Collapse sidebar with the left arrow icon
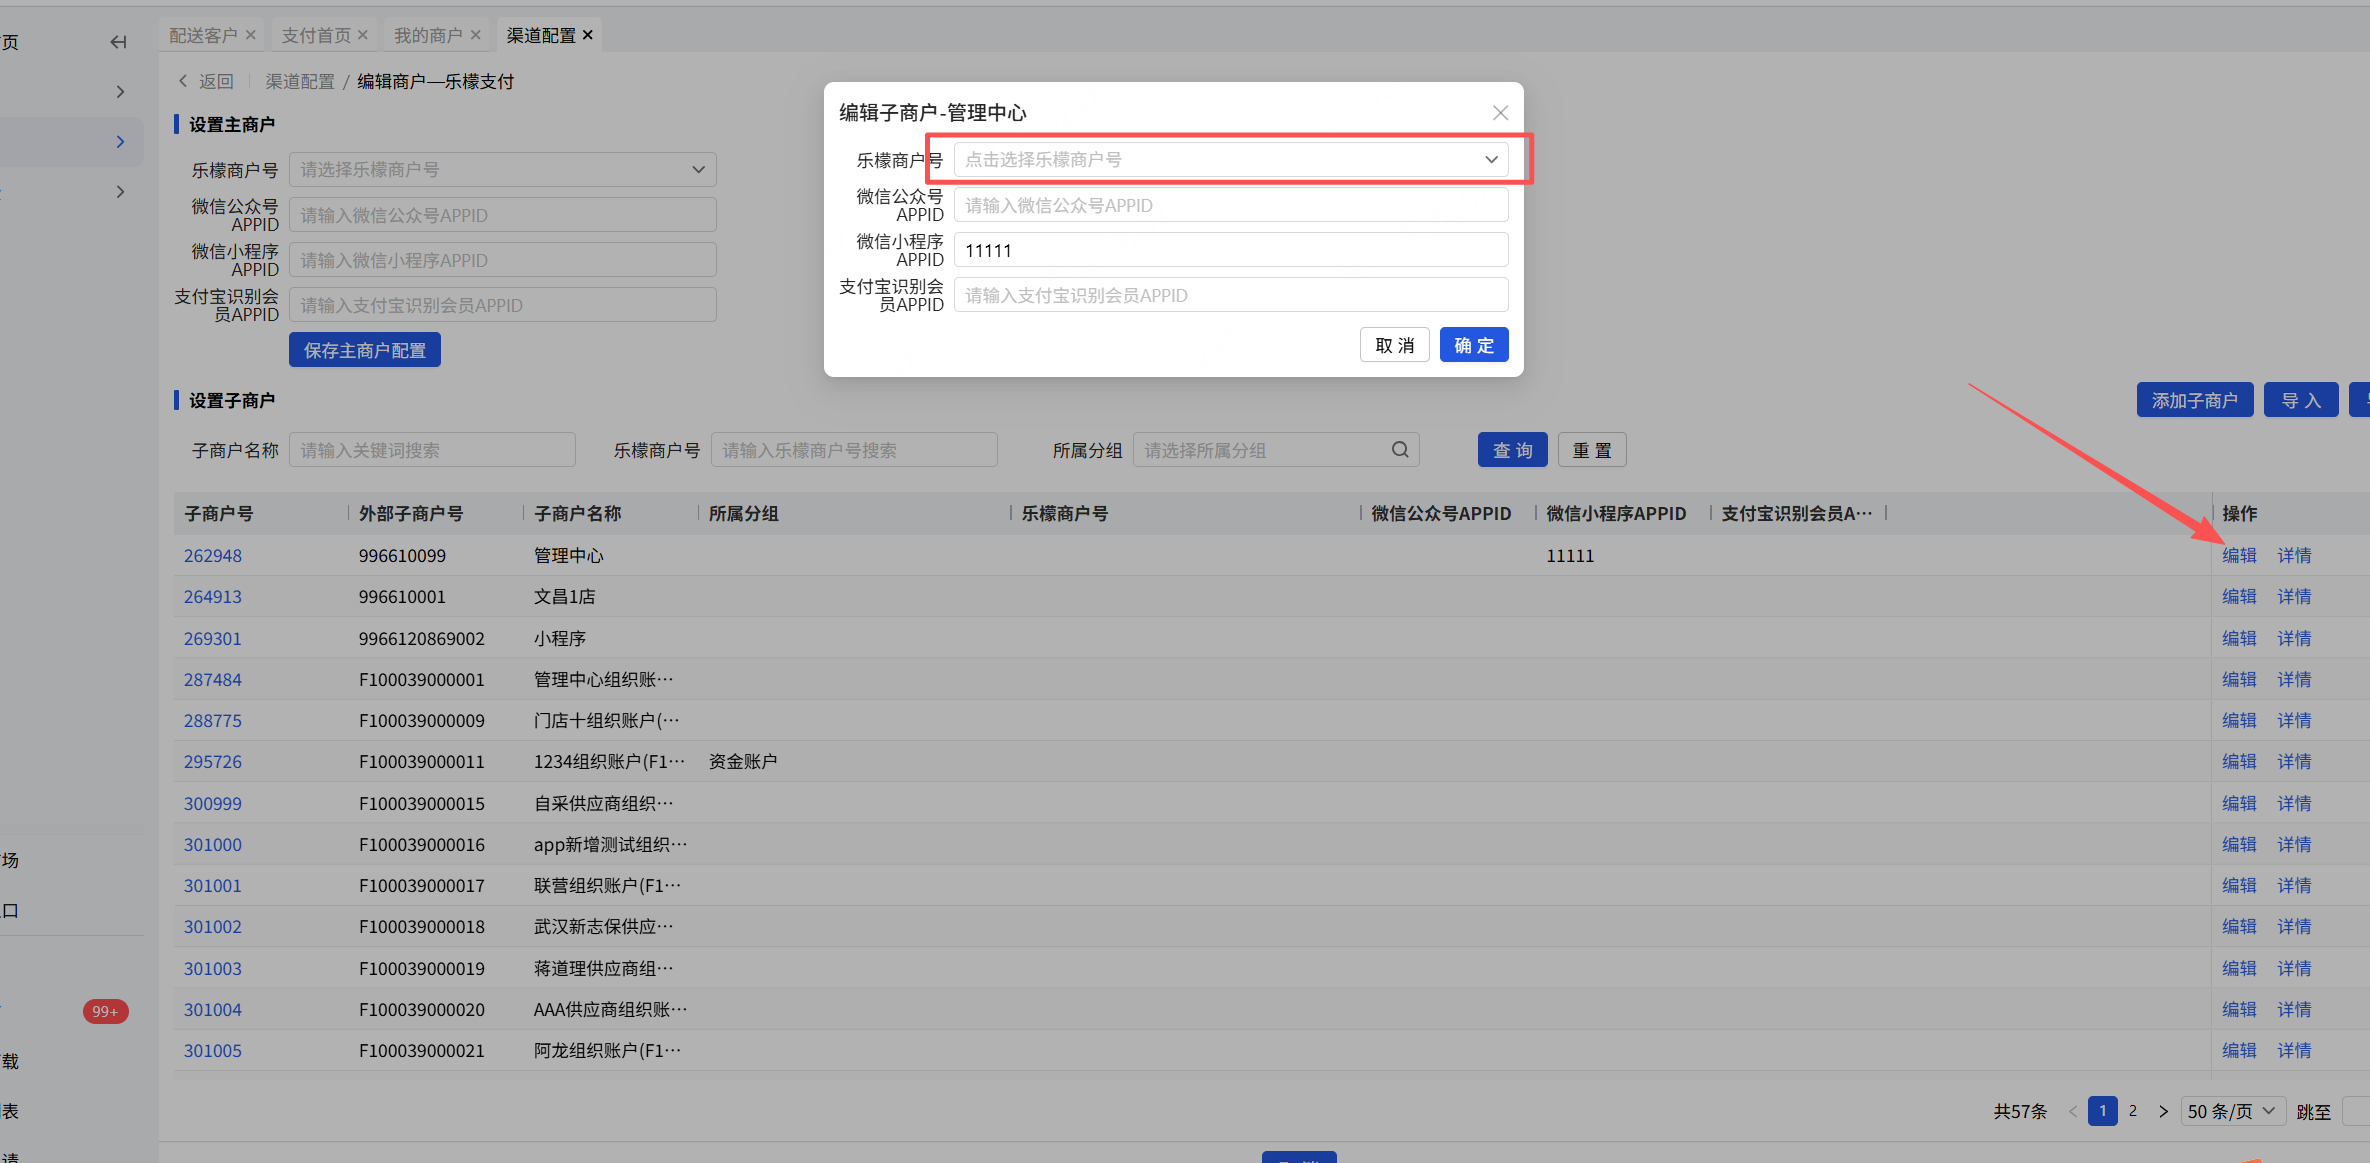Viewport: 2370px width, 1163px height. point(118,42)
